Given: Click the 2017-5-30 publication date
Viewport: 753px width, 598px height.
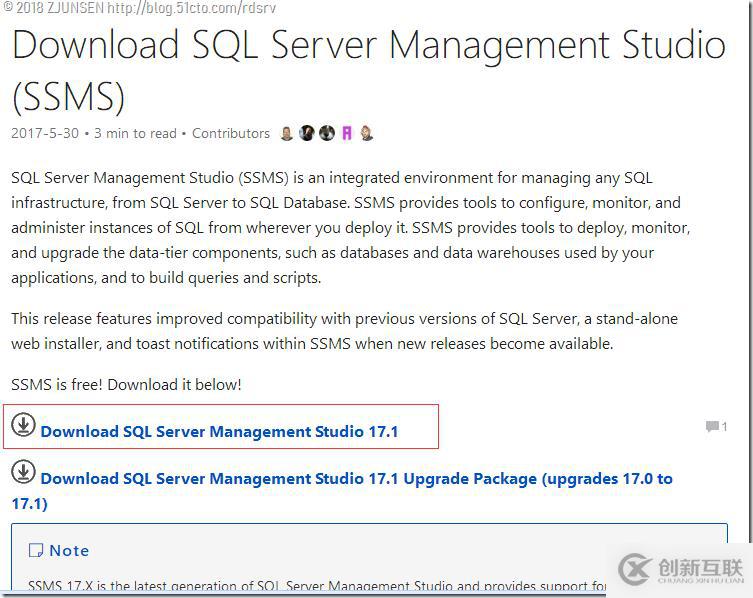Looking at the screenshot, I should (45, 133).
